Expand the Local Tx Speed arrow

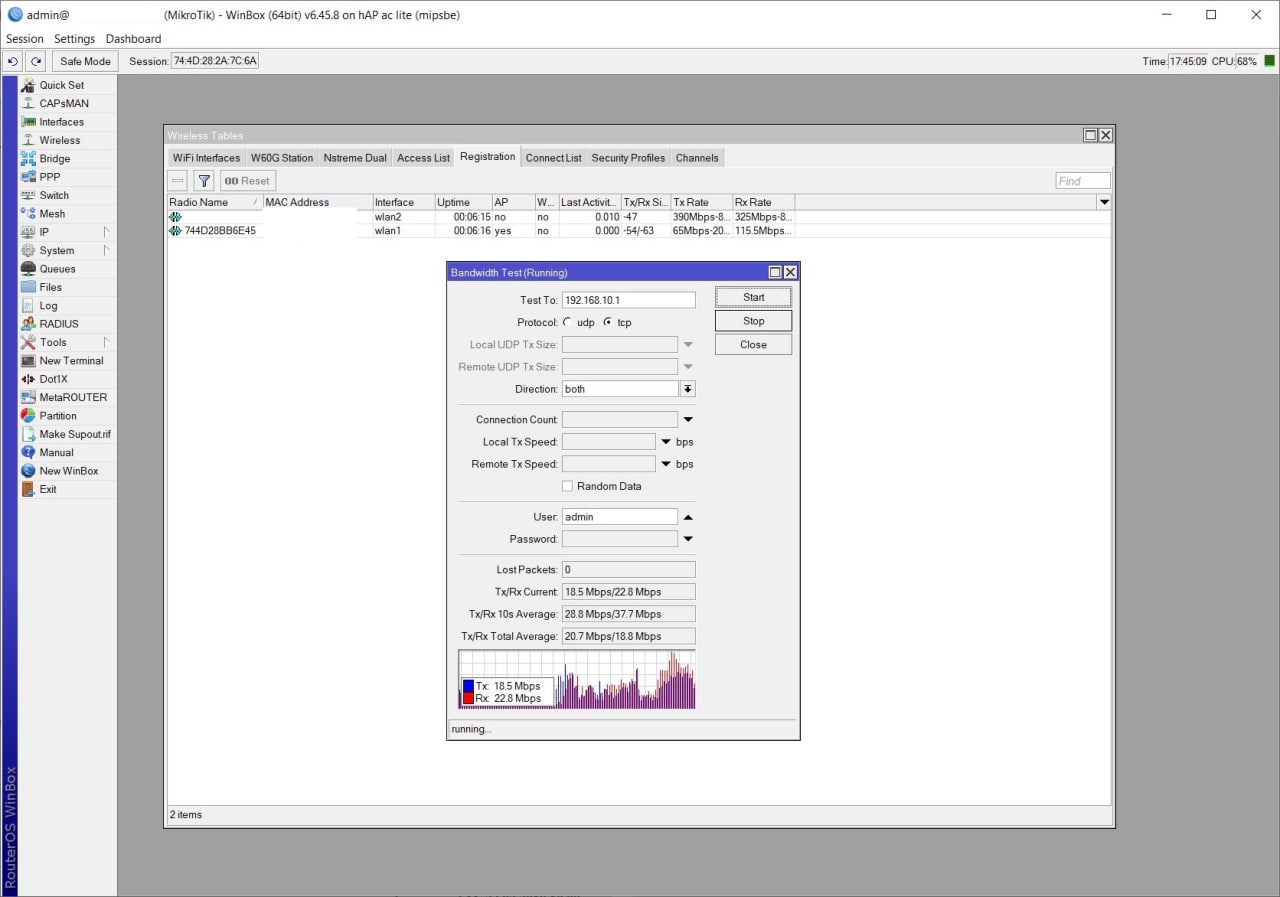(666, 442)
